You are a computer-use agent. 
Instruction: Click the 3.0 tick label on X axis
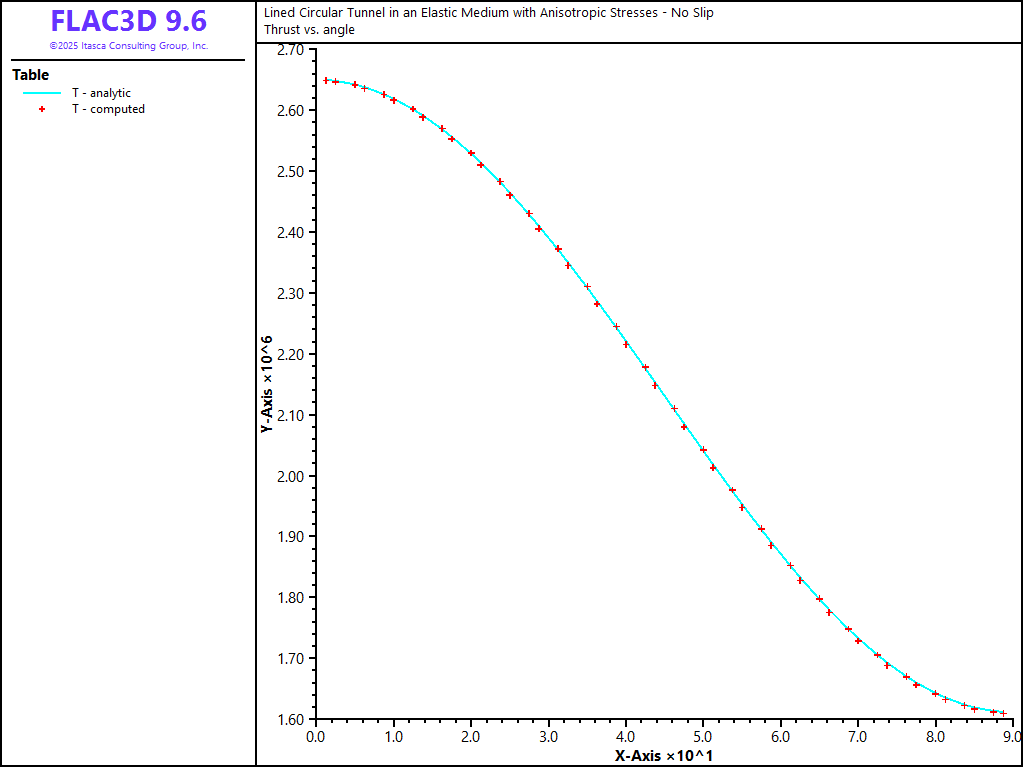click(548, 737)
